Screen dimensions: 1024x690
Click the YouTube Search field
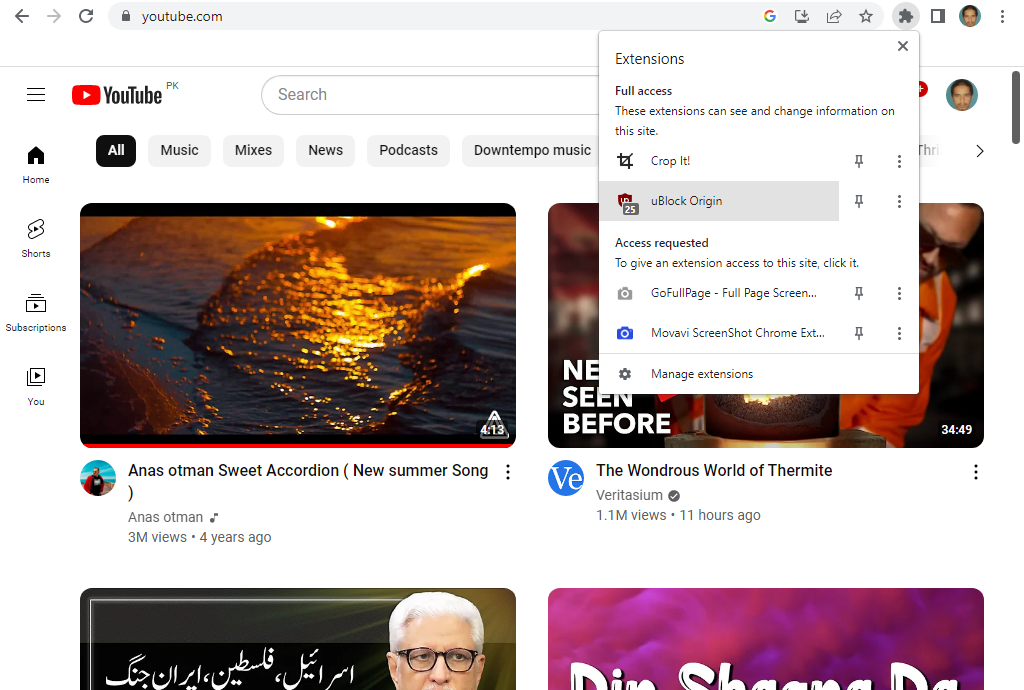click(x=431, y=95)
